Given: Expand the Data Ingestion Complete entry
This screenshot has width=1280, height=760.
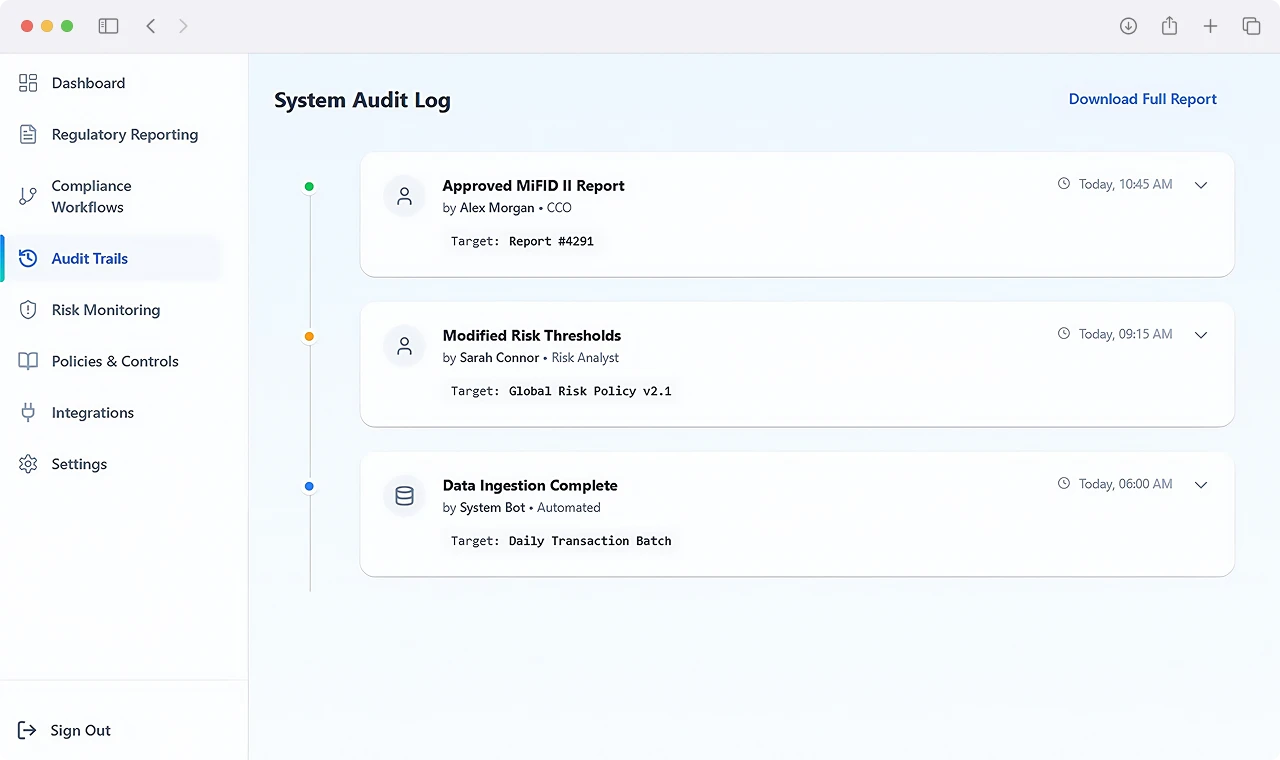Looking at the screenshot, I should pos(1201,485).
